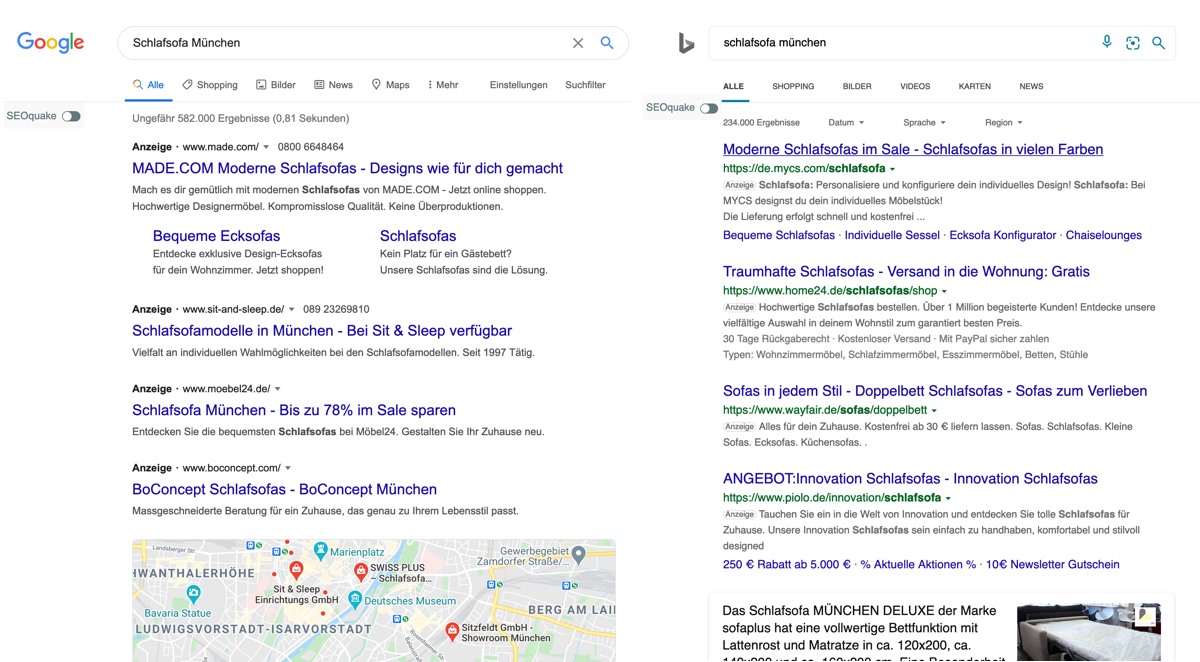This screenshot has height=662, width=1200.
Task: Switch to Bing's KARTEN tab
Action: (975, 87)
